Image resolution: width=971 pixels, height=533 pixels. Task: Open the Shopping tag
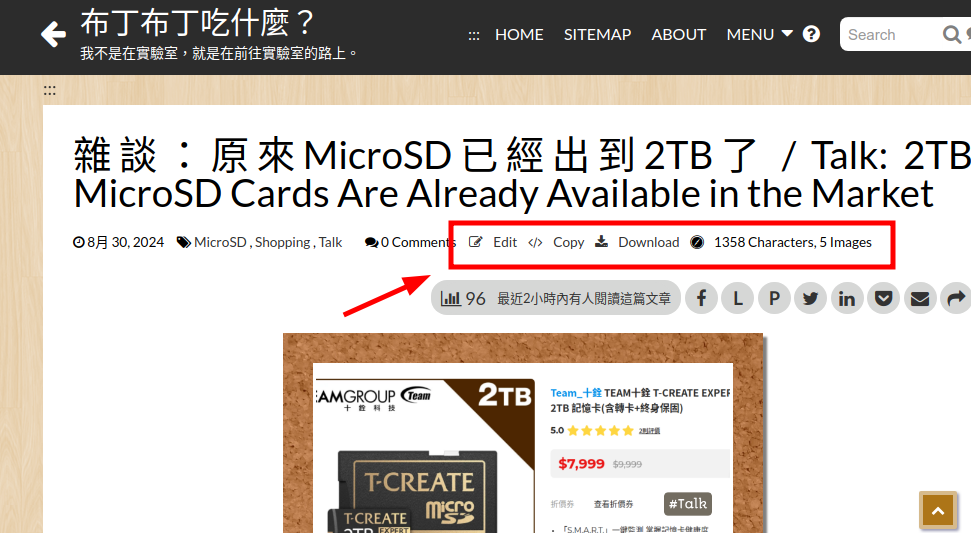click(282, 242)
